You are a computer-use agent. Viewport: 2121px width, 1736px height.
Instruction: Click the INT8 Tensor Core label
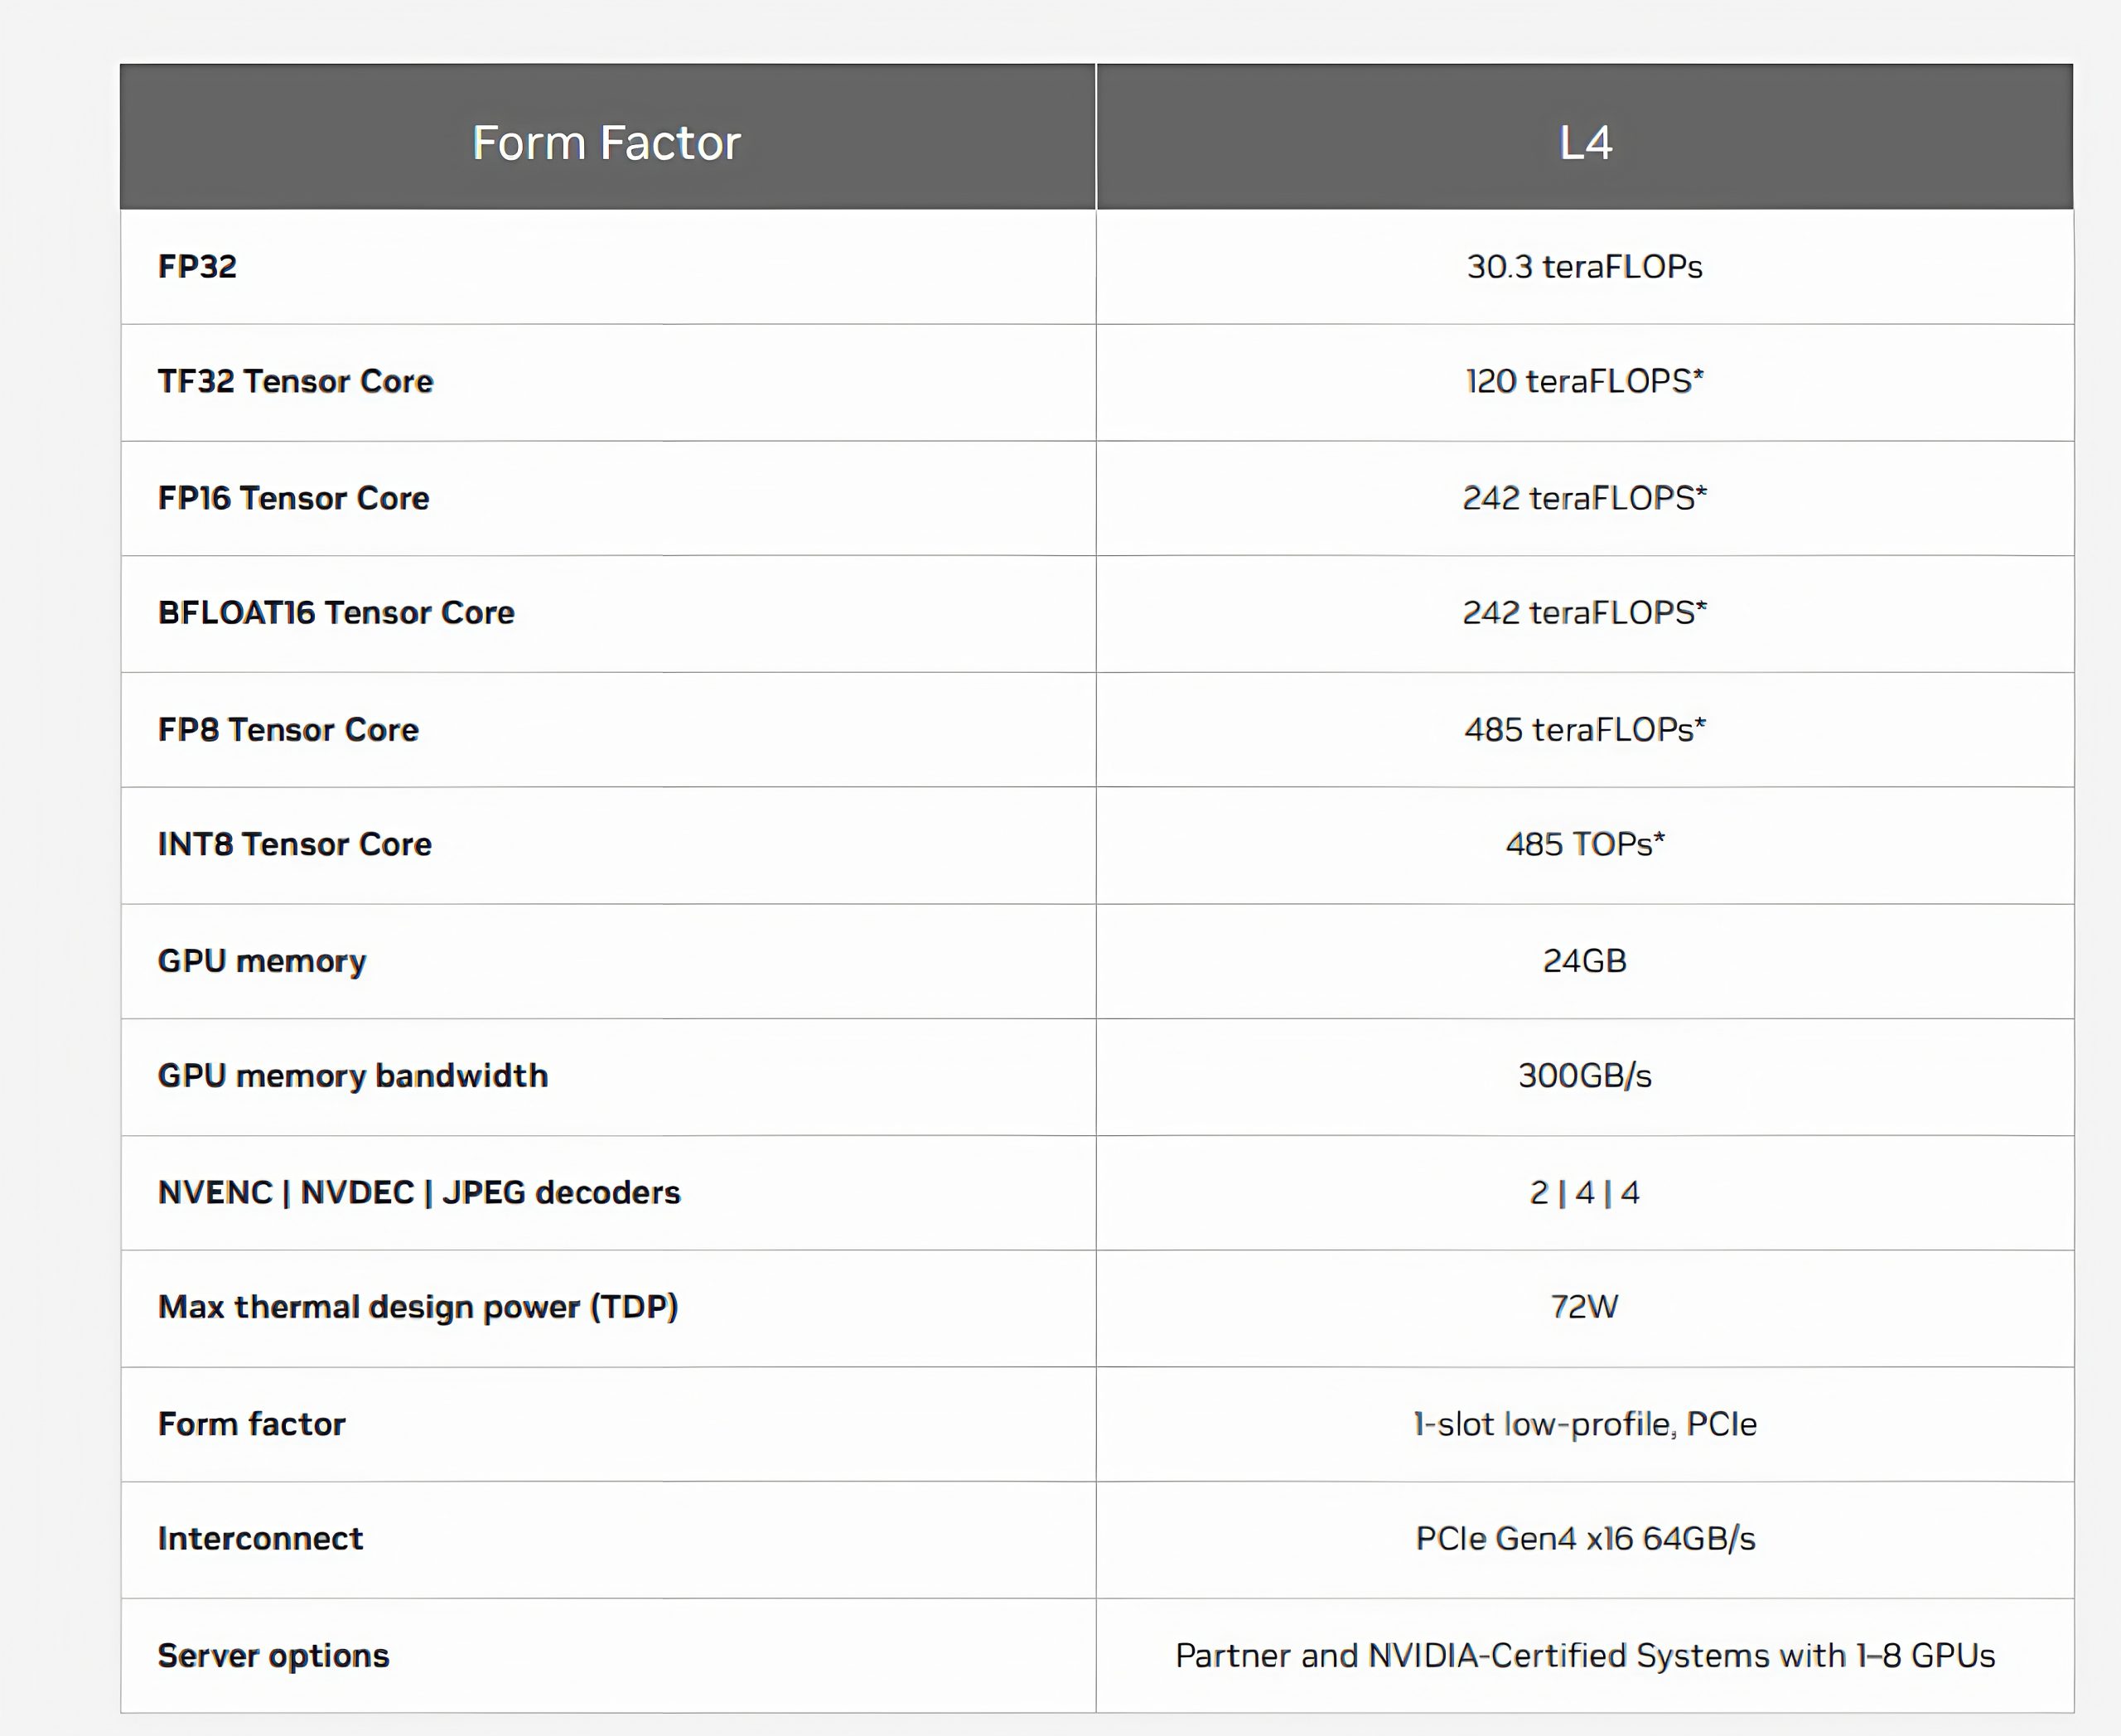click(294, 845)
